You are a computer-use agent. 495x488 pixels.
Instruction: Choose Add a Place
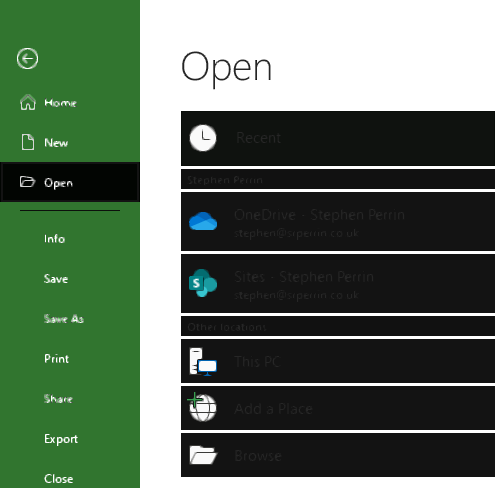tap(338, 408)
